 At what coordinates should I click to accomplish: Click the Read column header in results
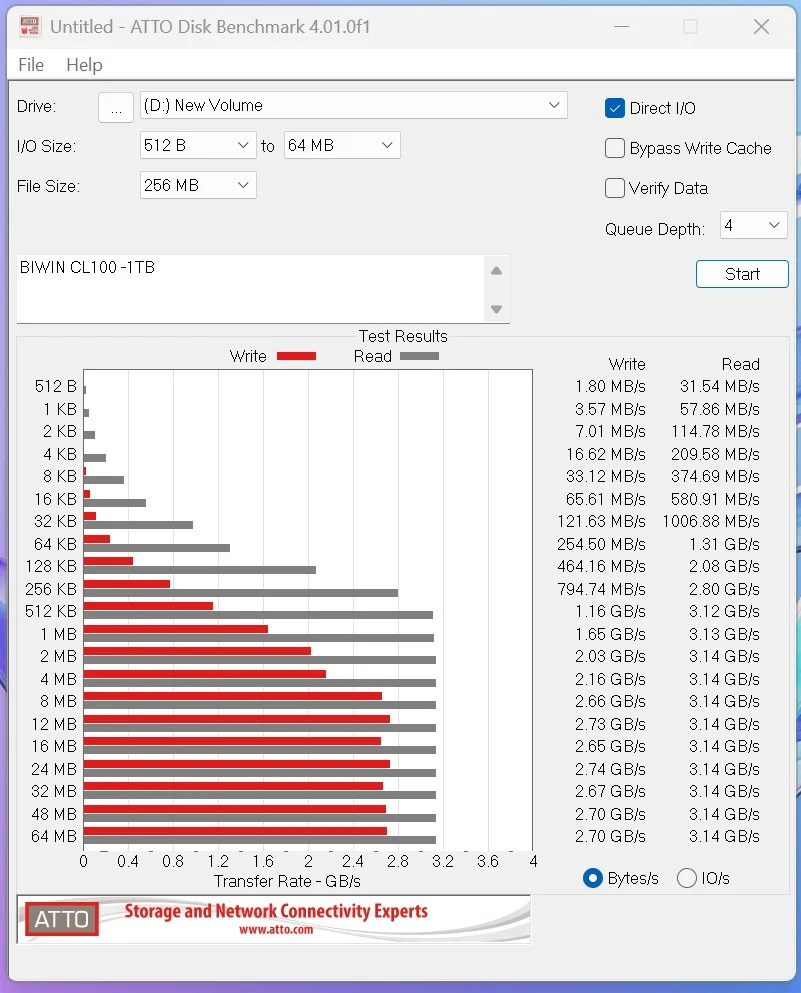(x=740, y=364)
